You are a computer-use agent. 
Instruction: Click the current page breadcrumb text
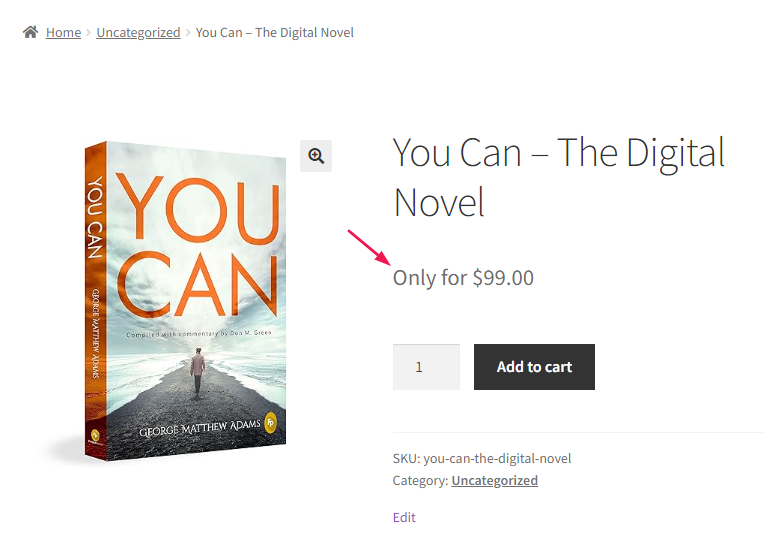(x=274, y=33)
